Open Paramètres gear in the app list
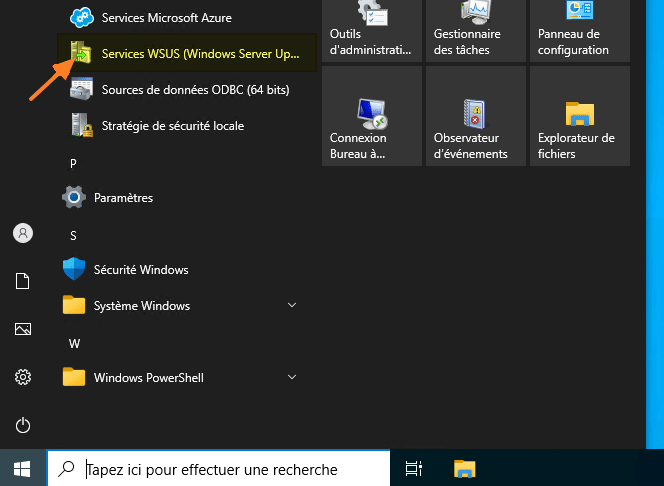Viewport: 664px width, 486px height. click(x=122, y=198)
